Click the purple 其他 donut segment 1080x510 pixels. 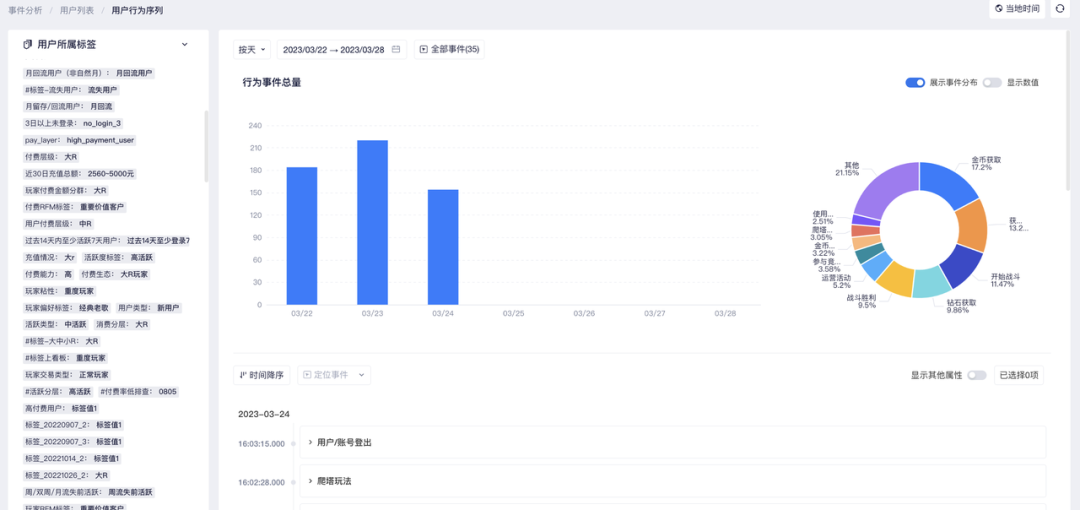click(887, 188)
